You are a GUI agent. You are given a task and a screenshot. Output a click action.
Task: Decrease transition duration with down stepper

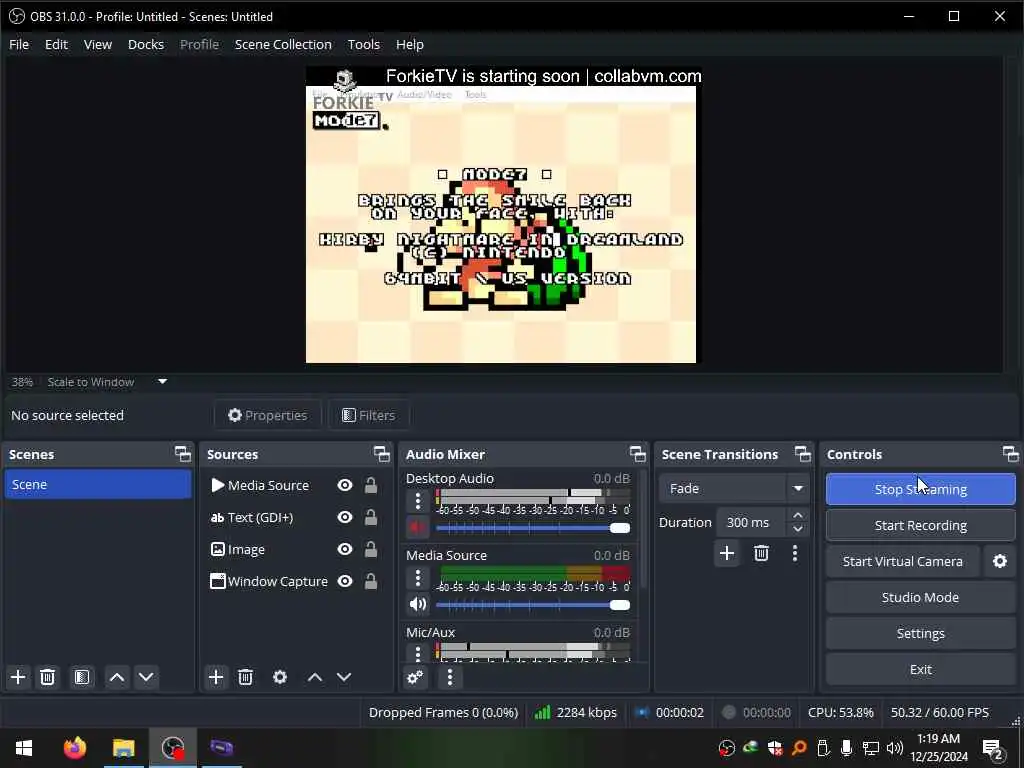797,529
